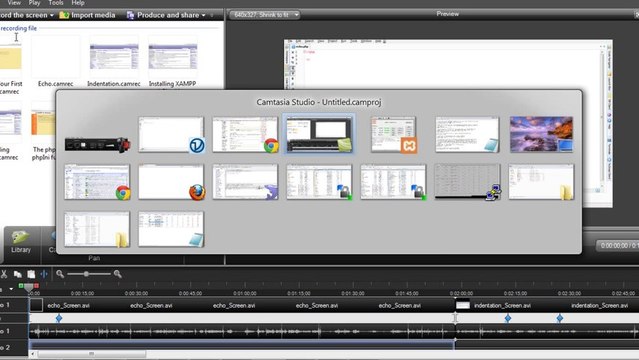
Task: Click the red selection-end marker on playhead
Action: (x=36, y=286)
